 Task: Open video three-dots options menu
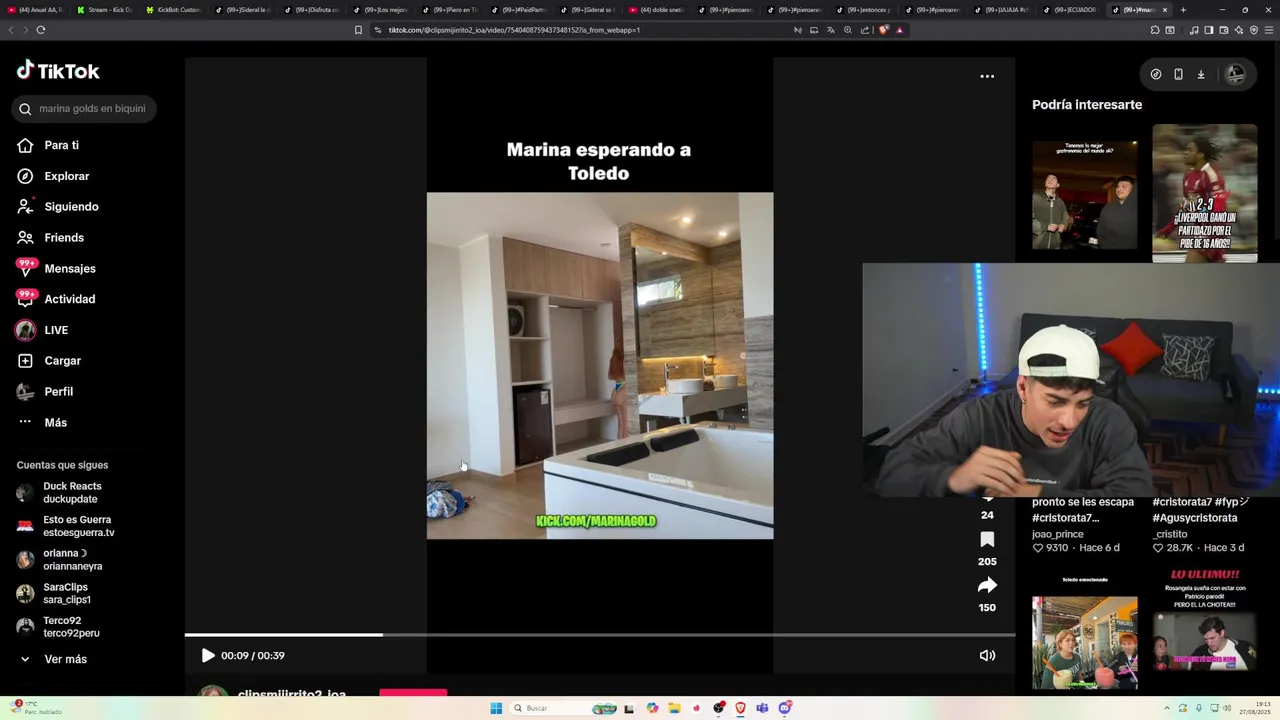coord(987,76)
